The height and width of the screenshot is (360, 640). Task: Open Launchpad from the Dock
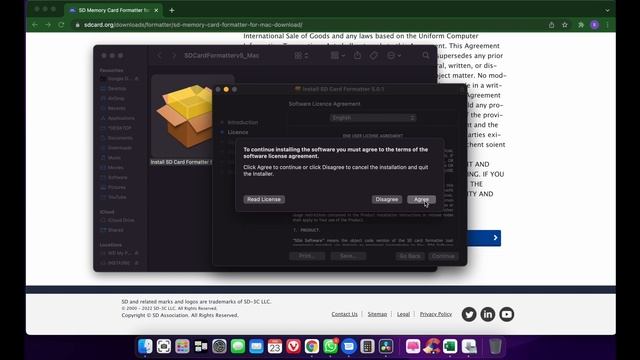pyautogui.click(x=182, y=347)
